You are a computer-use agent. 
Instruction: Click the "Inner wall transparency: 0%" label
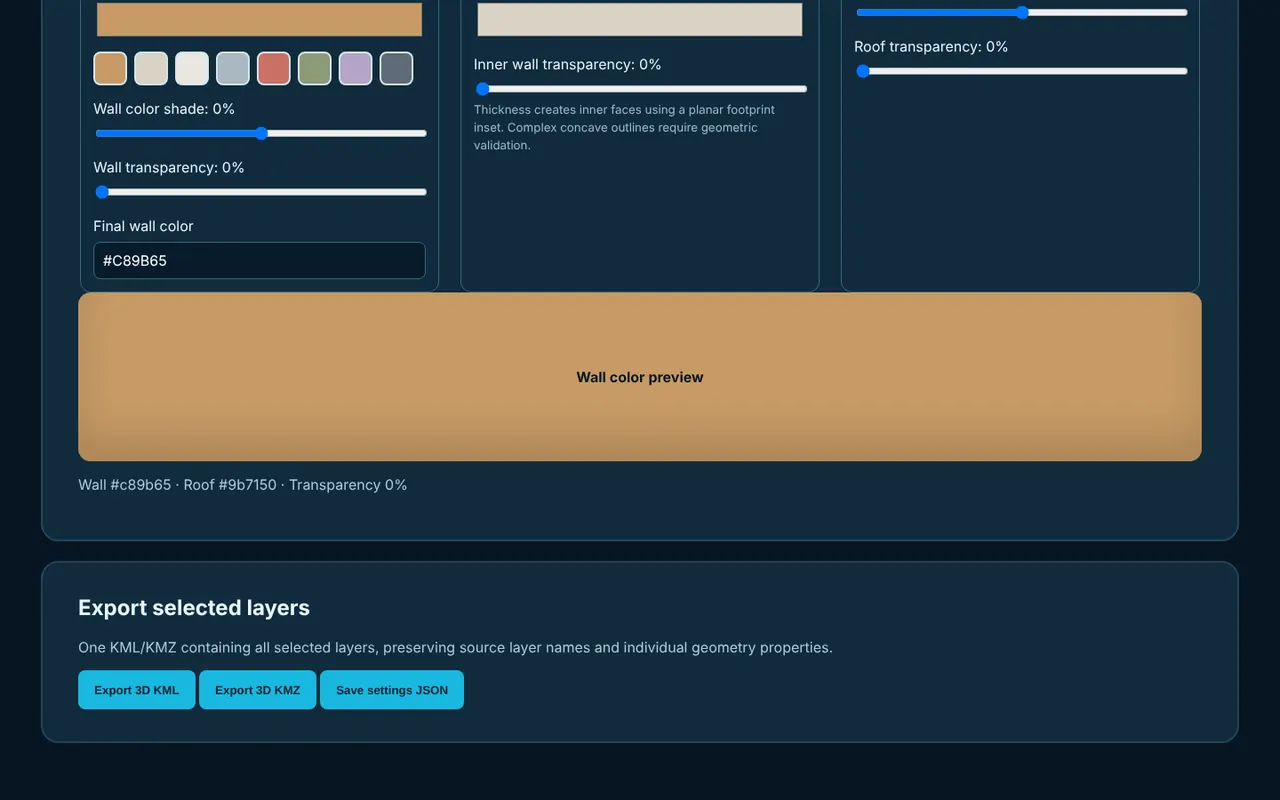tap(568, 65)
